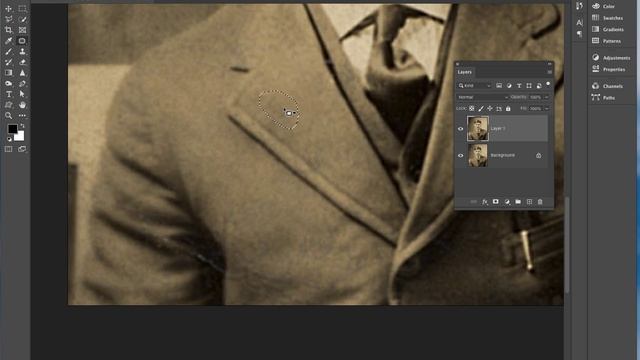Open the Normal blend mode dropdown
This screenshot has height=360, width=640.
pyautogui.click(x=482, y=97)
